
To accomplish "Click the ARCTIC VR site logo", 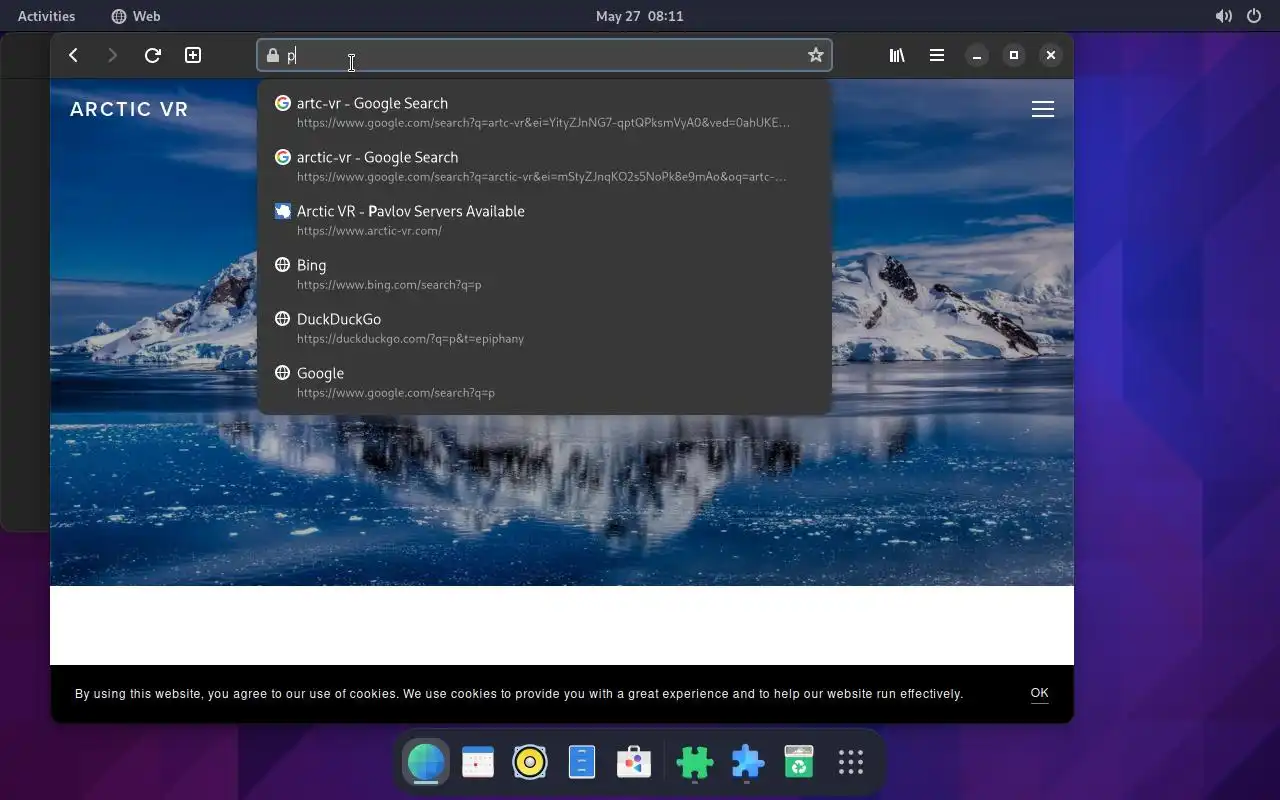I will (x=129, y=109).
